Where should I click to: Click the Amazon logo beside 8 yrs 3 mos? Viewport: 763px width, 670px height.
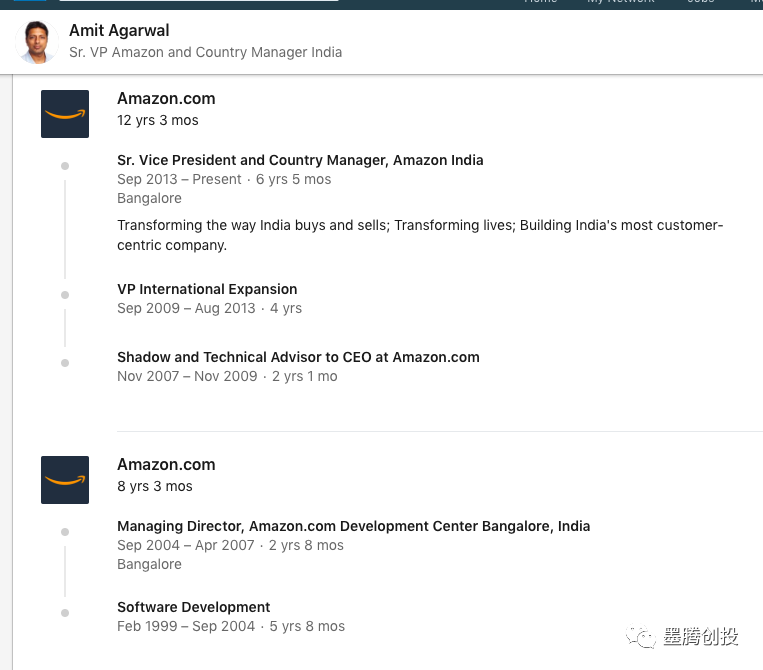[x=65, y=480]
